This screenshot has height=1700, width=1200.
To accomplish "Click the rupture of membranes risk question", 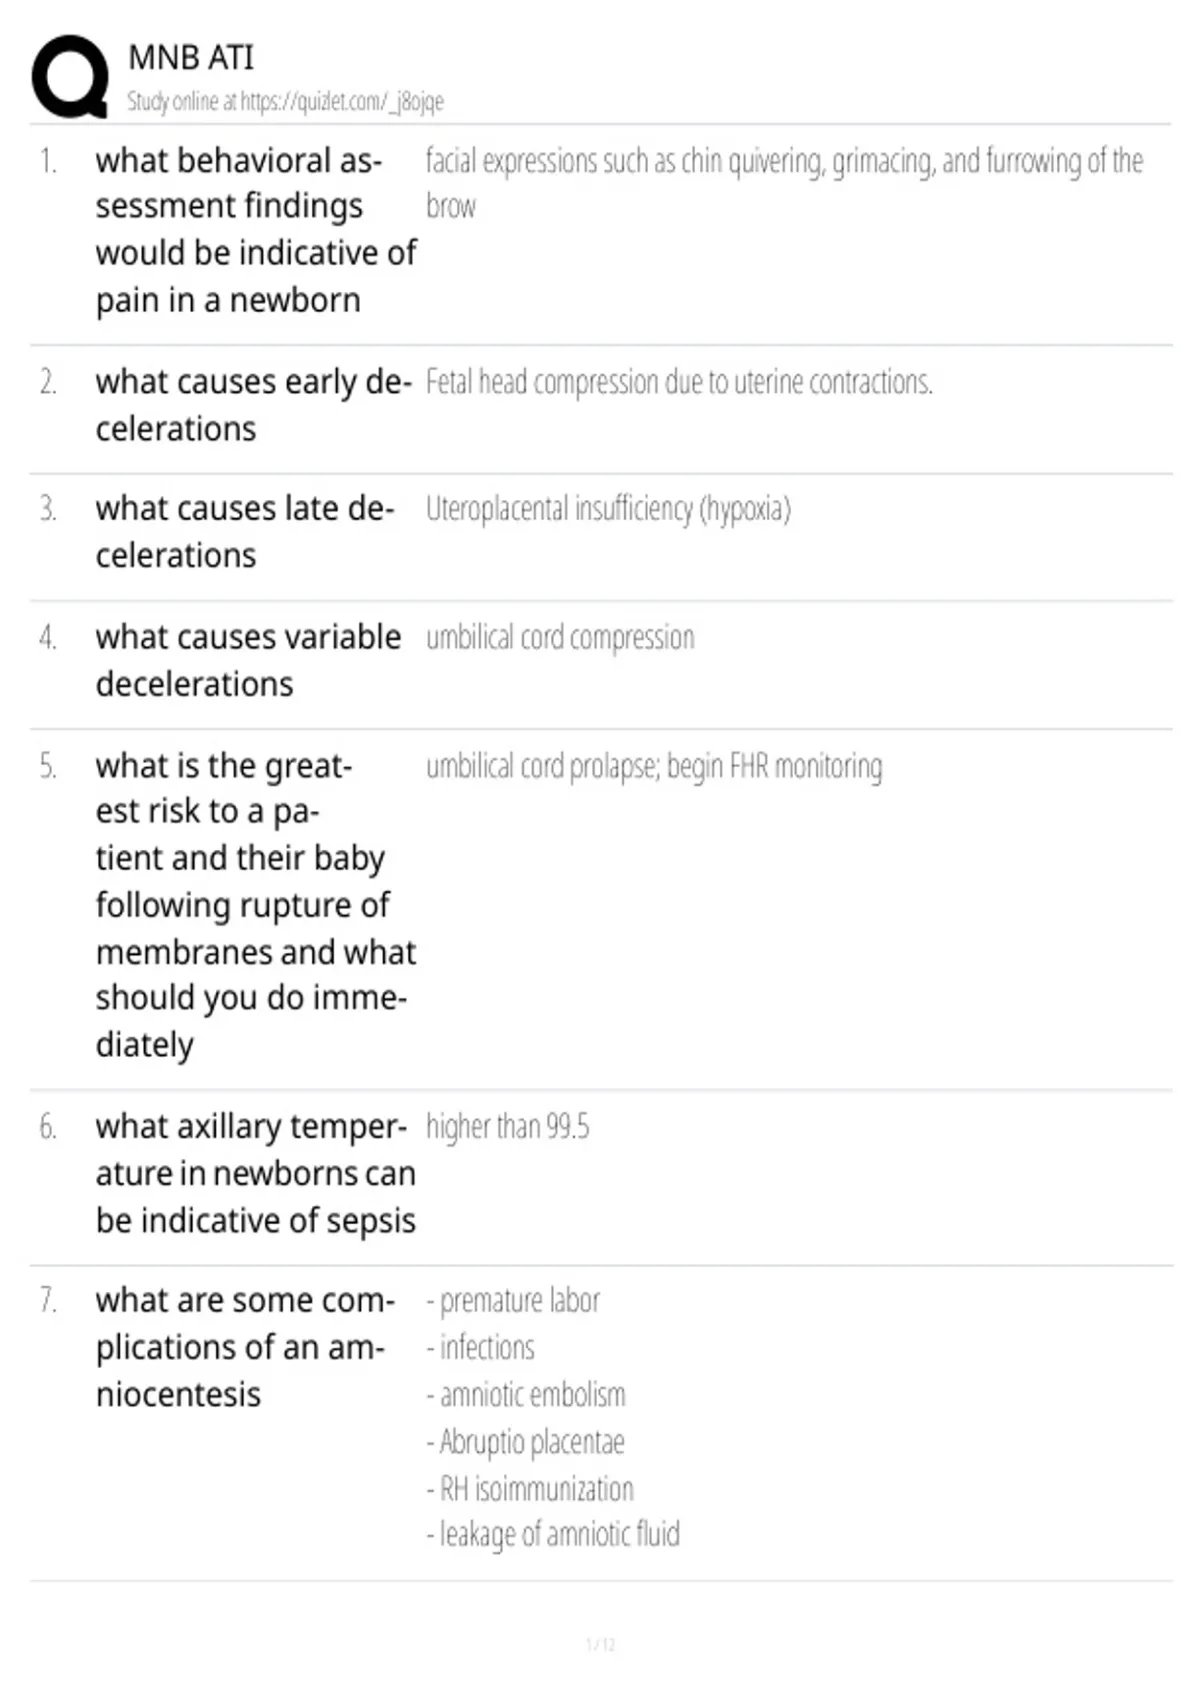I will 256,905.
